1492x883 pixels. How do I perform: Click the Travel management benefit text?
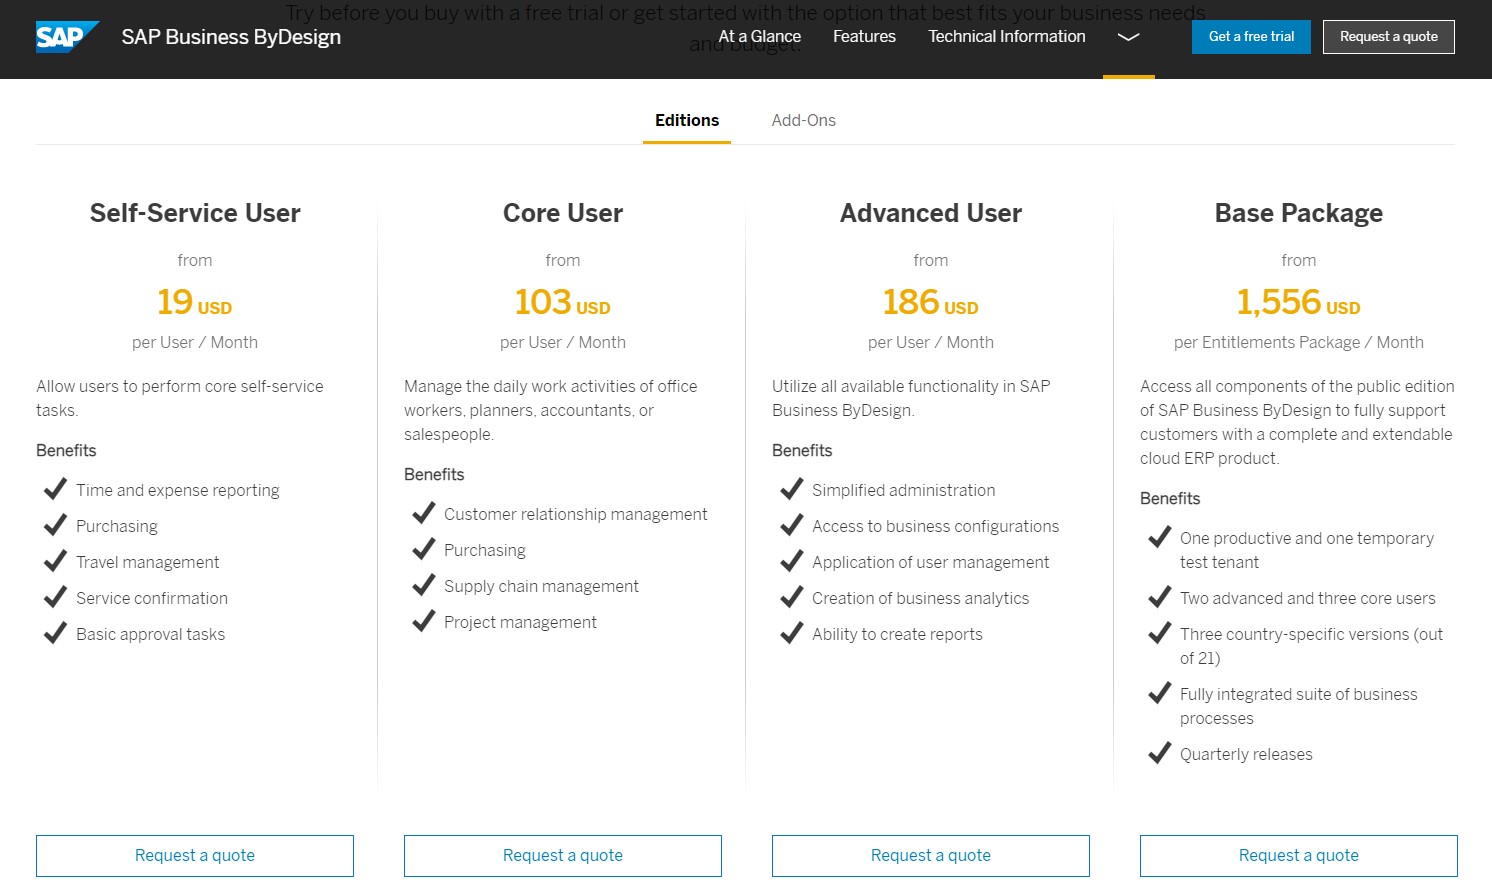point(148,562)
